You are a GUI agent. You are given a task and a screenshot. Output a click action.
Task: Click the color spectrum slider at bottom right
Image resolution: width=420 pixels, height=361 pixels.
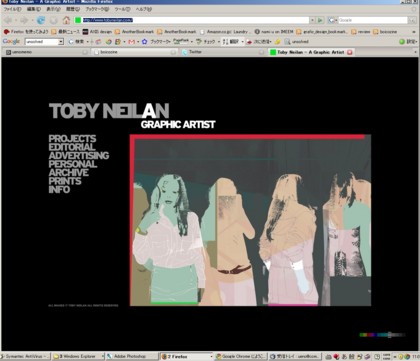[x=382, y=335]
